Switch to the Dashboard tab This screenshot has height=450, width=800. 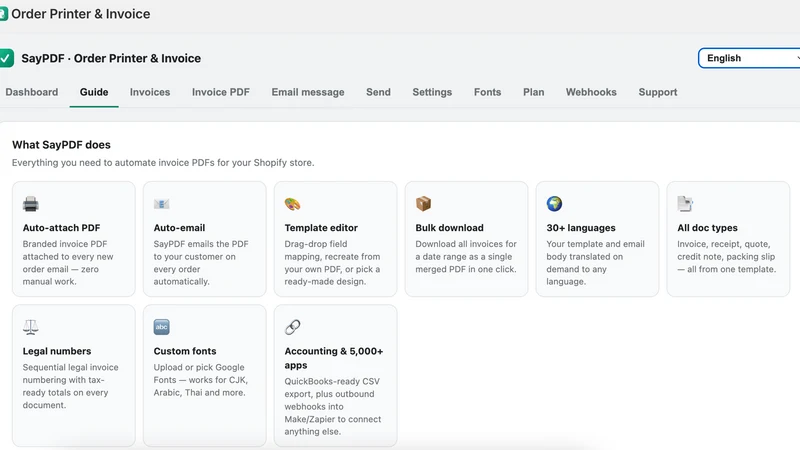(32, 92)
